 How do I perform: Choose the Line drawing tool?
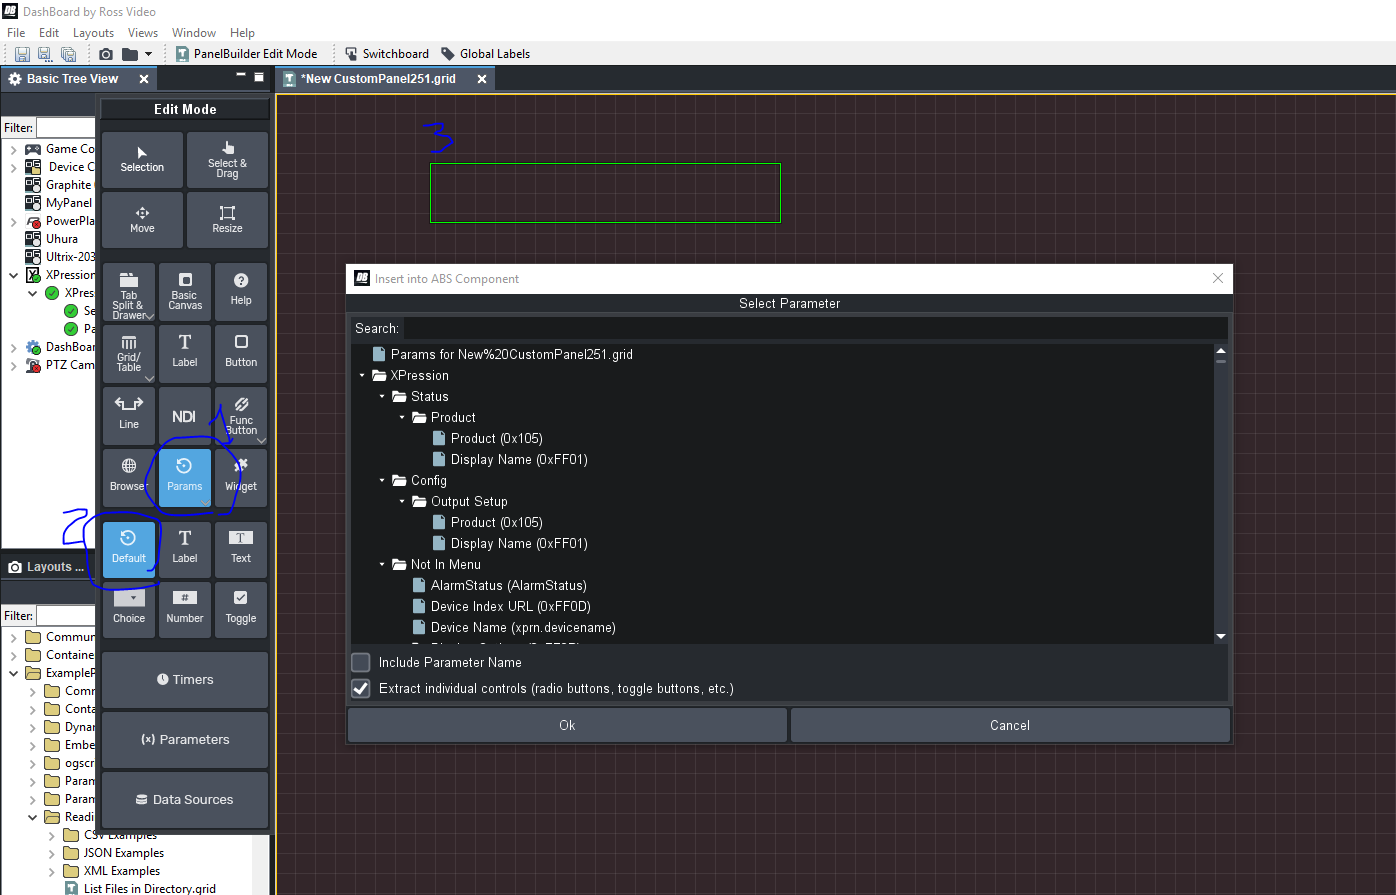pos(129,416)
